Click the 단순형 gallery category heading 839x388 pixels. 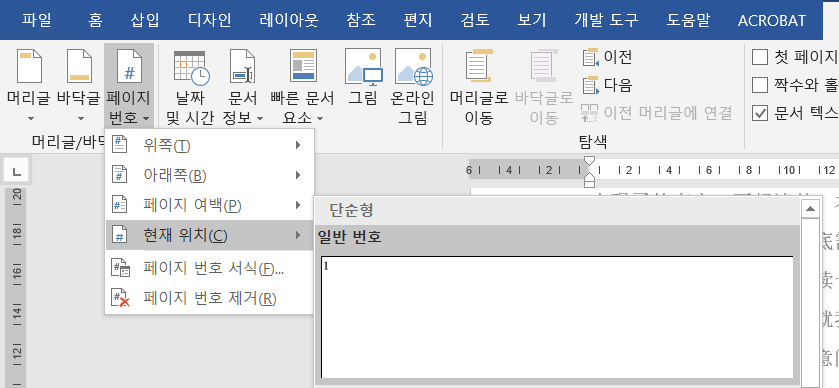[x=351, y=210]
